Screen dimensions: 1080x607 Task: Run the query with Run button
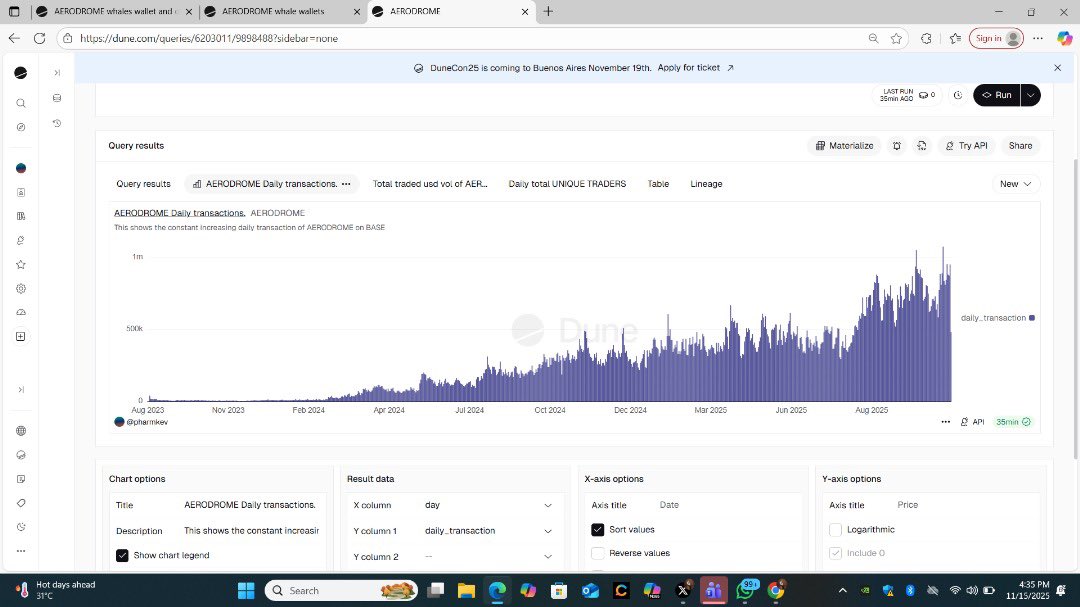coord(997,95)
